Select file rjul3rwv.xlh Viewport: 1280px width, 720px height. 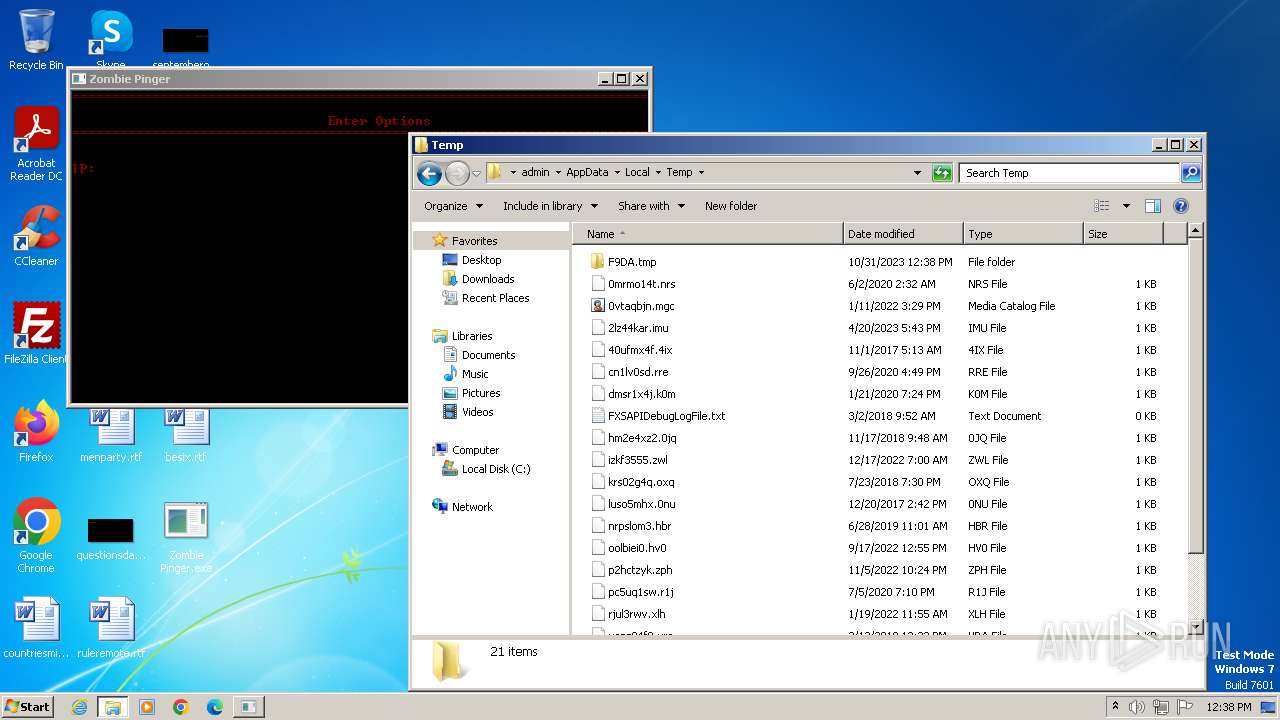pos(636,614)
